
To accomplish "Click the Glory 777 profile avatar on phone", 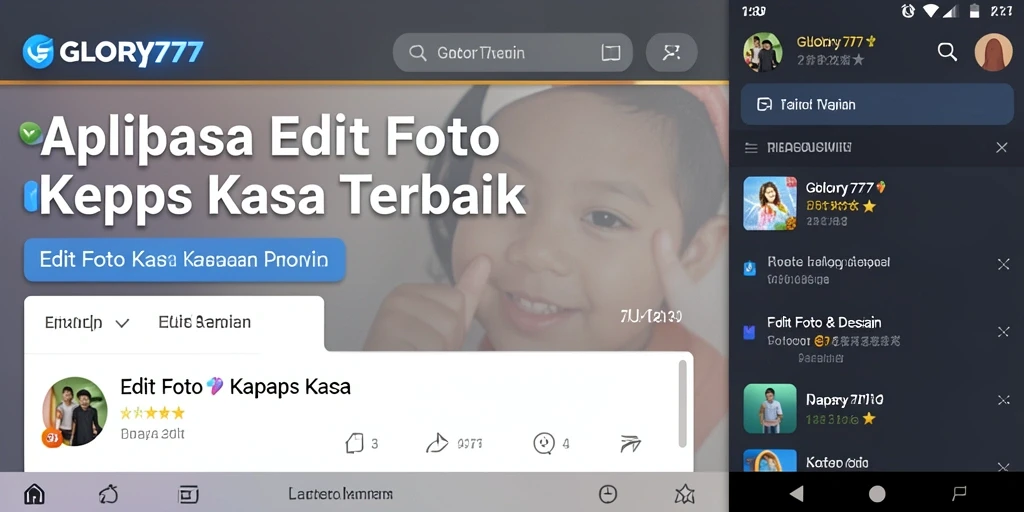I will tap(763, 52).
